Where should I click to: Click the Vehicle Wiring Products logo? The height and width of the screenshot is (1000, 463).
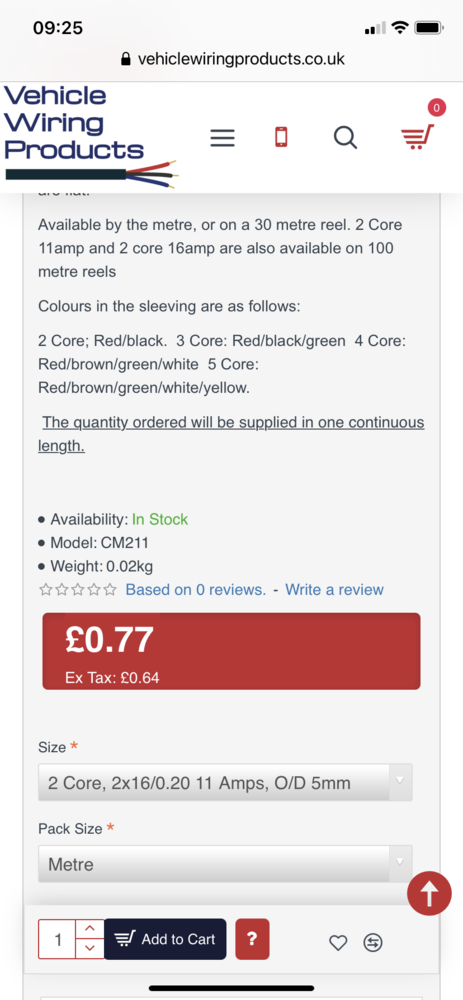click(90, 136)
